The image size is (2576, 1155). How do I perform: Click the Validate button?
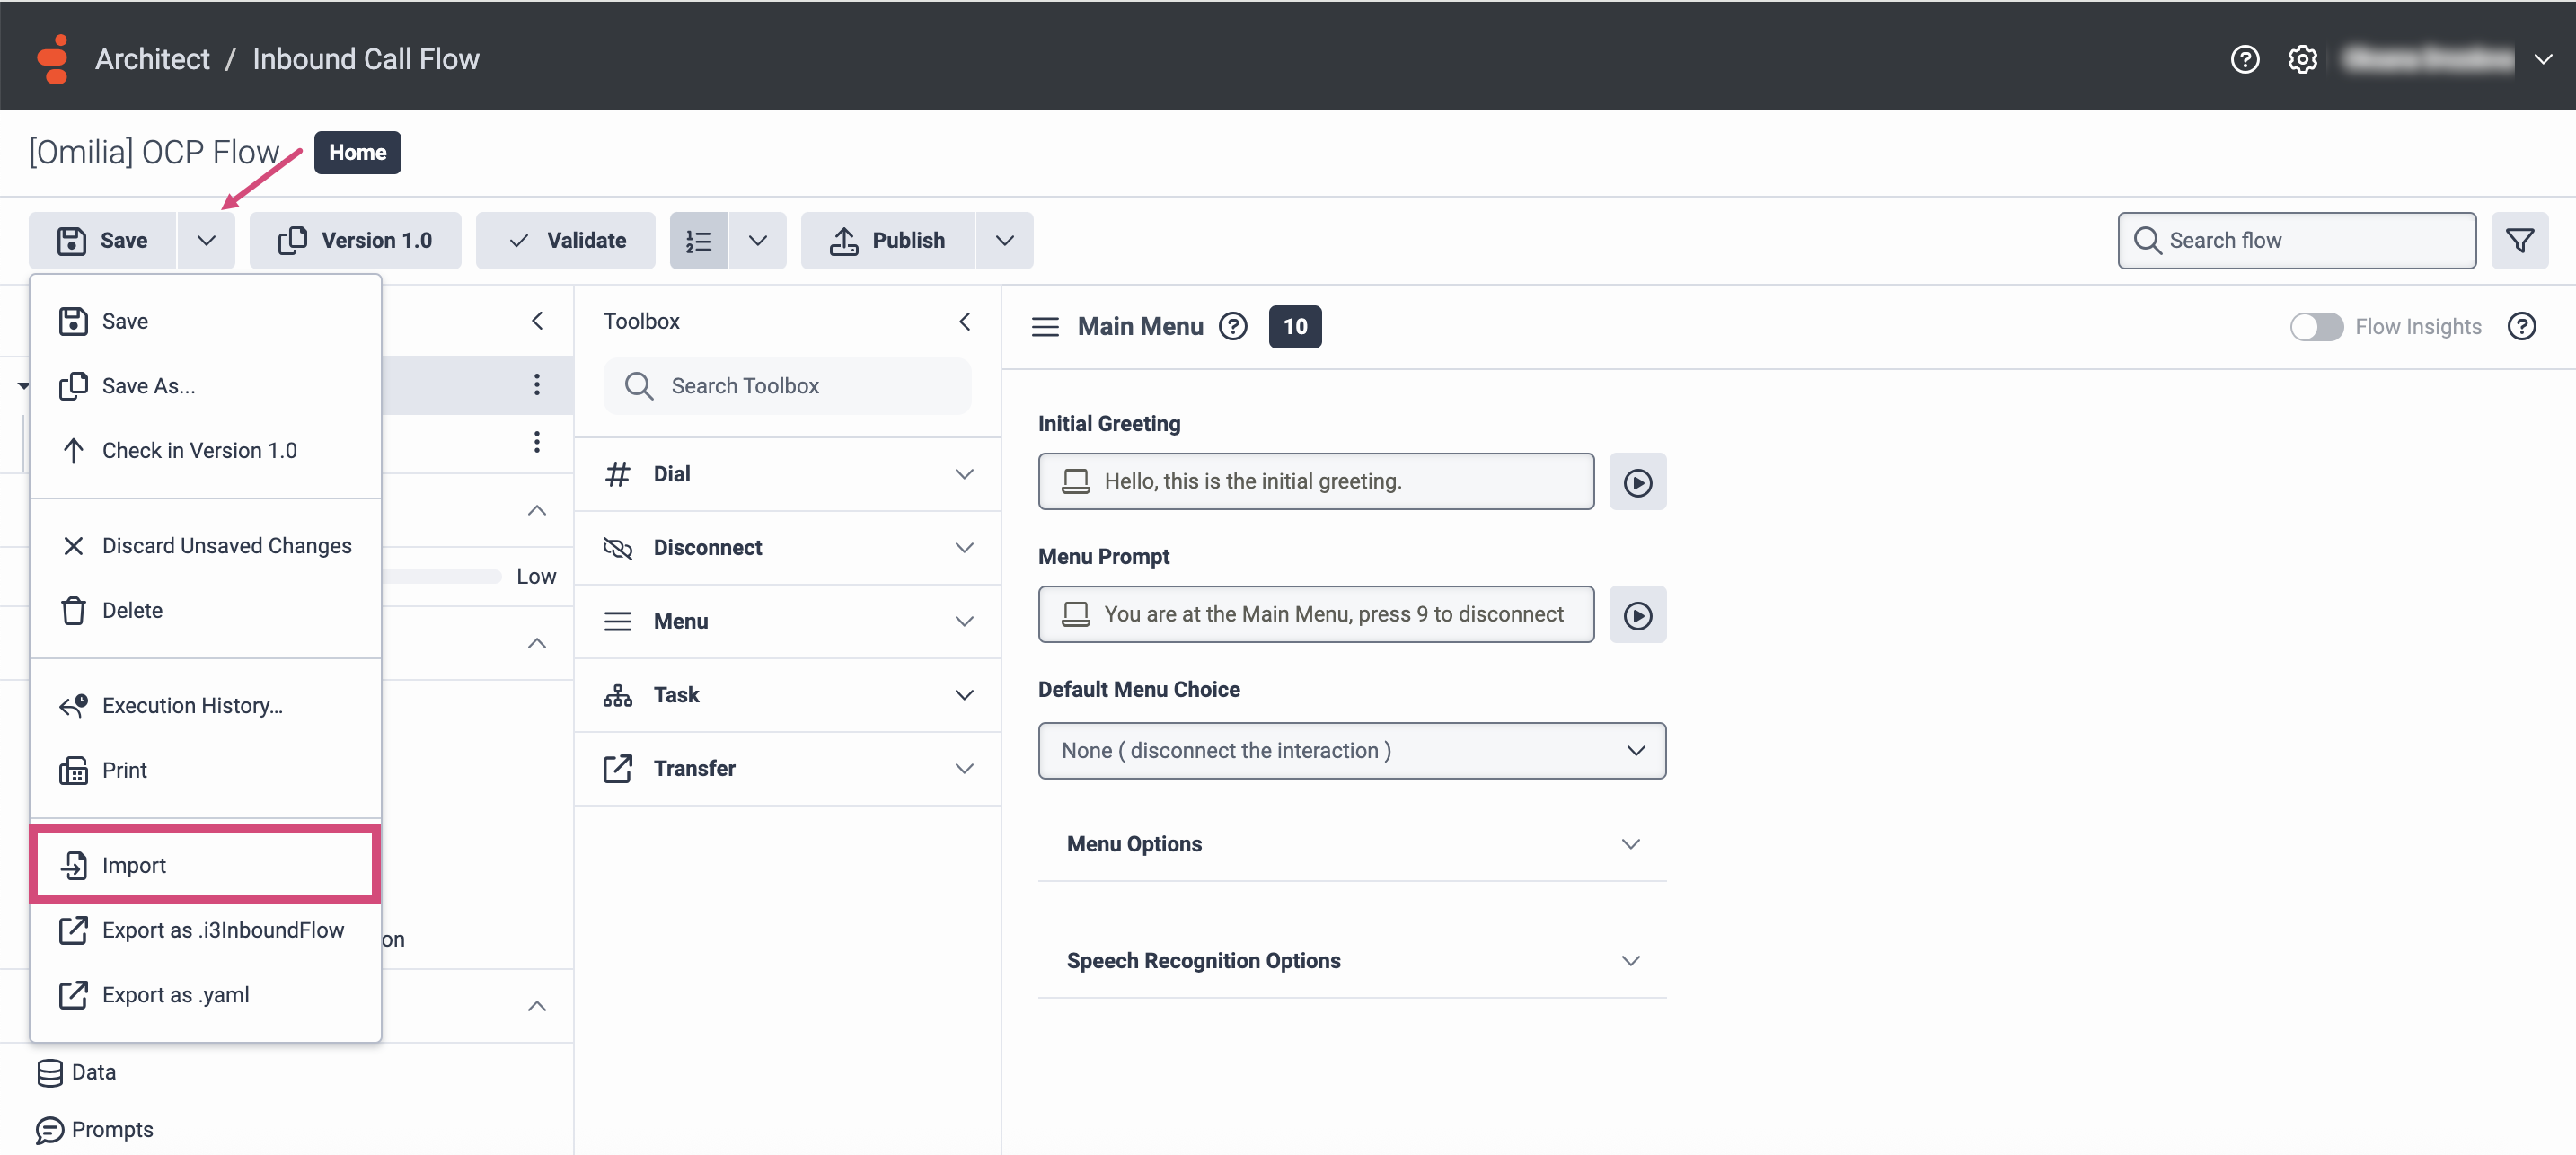pyautogui.click(x=566, y=240)
